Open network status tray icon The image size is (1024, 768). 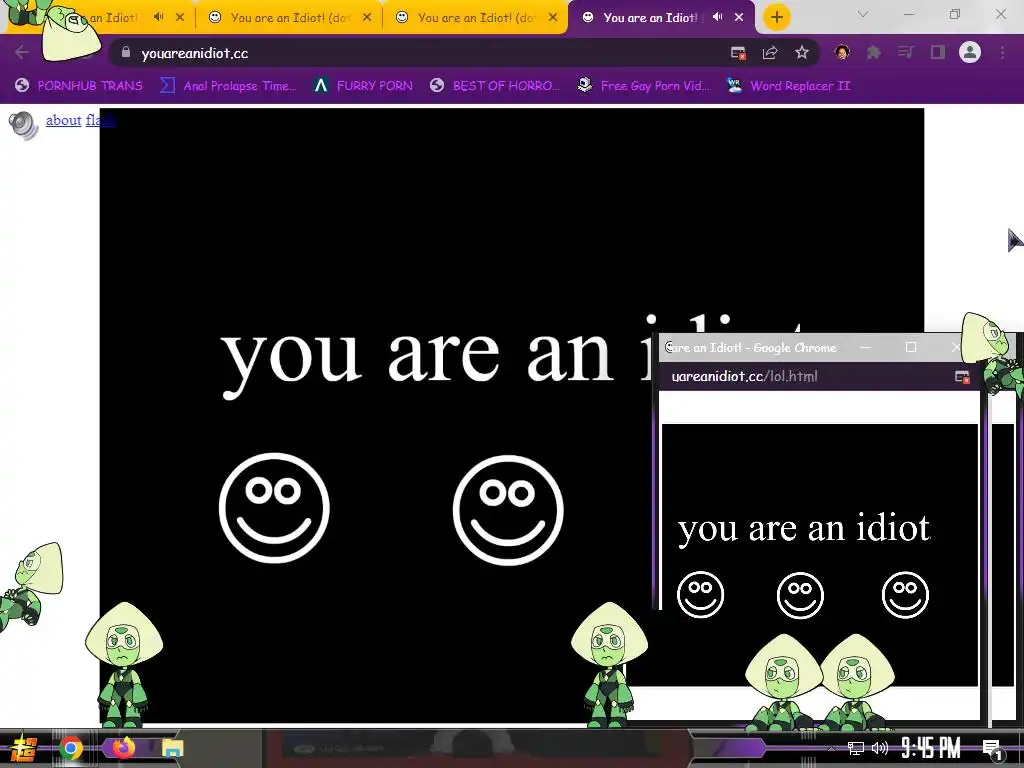[x=856, y=748]
